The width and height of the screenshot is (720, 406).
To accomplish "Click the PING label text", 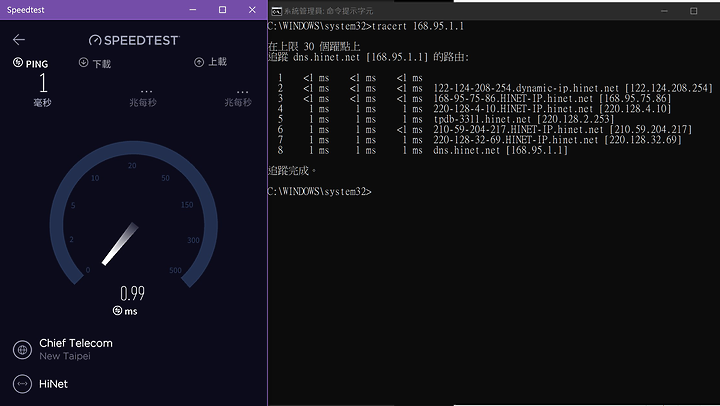I will click(x=37, y=64).
